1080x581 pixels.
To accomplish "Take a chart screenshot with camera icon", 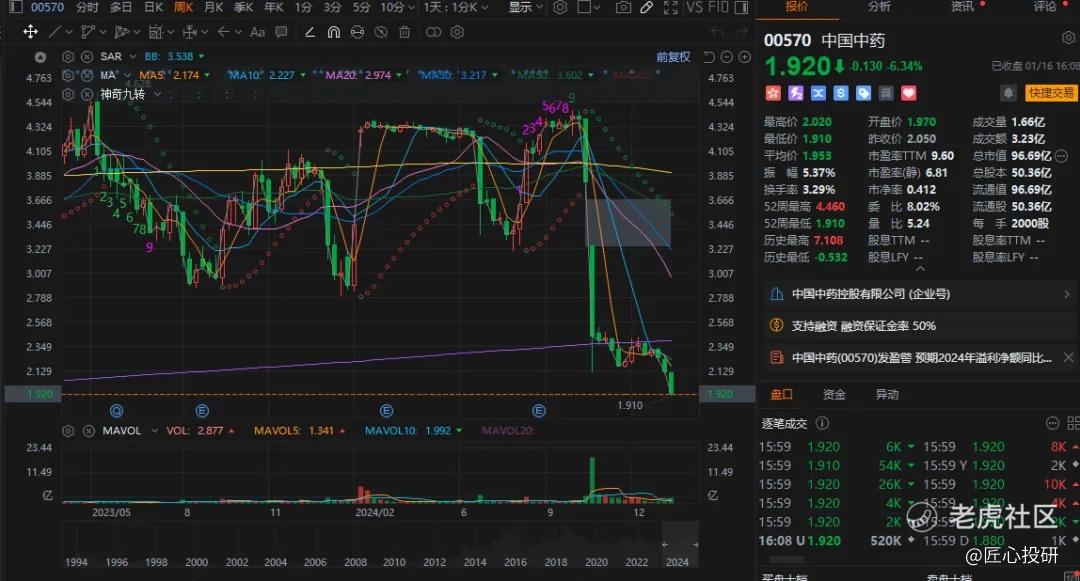I will click(x=623, y=8).
